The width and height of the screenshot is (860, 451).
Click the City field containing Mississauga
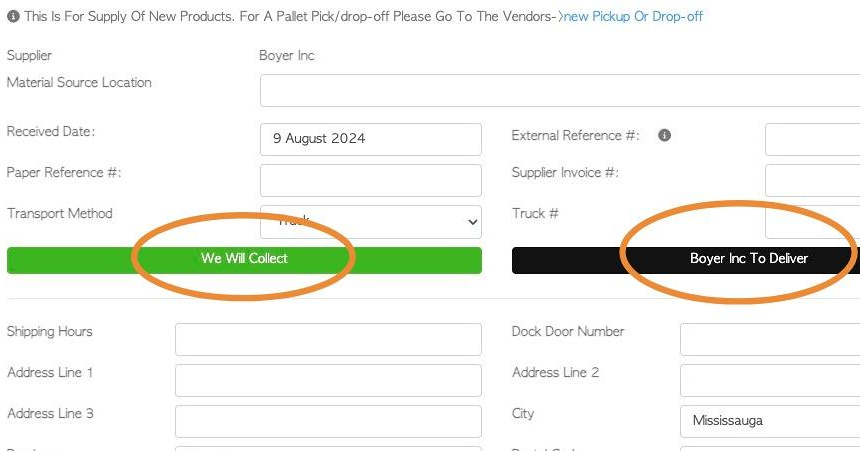[x=770, y=421]
